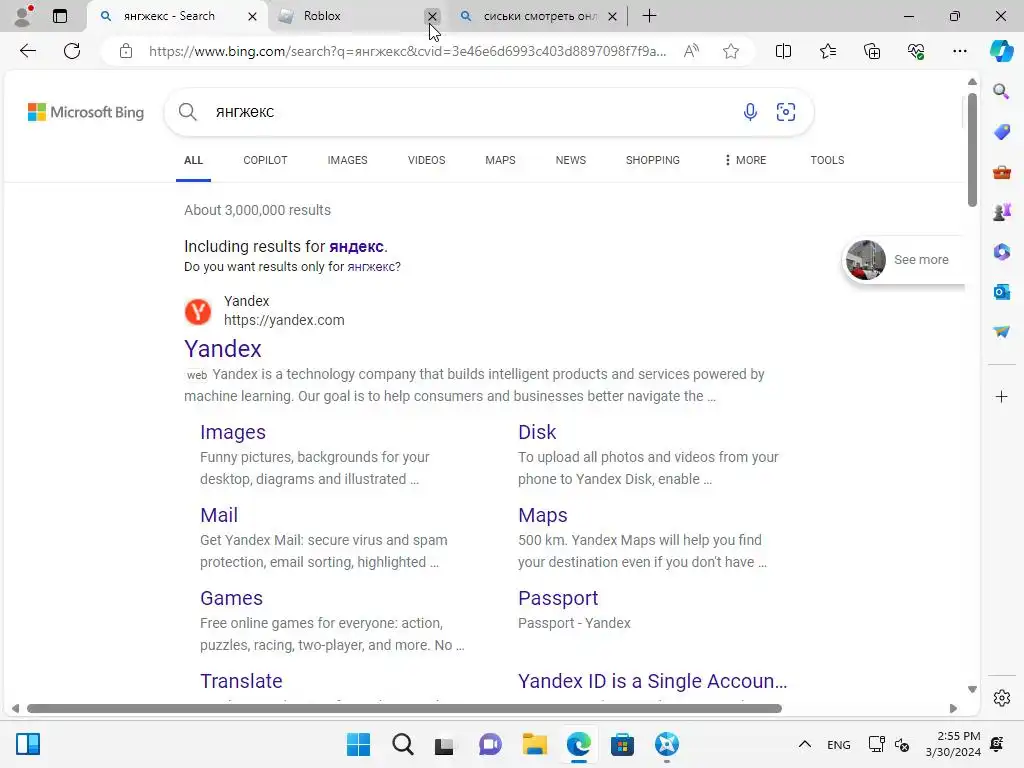Open sidebar Search icon
Image resolution: width=1024 pixels, height=768 pixels.
(1001, 91)
